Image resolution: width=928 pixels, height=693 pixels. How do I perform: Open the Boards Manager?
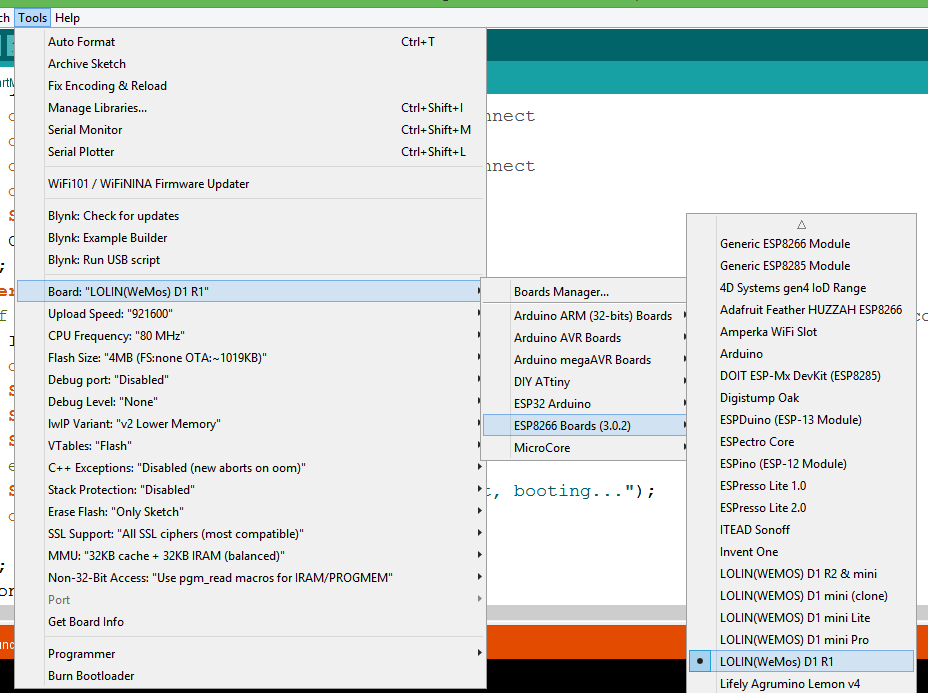tap(551, 293)
